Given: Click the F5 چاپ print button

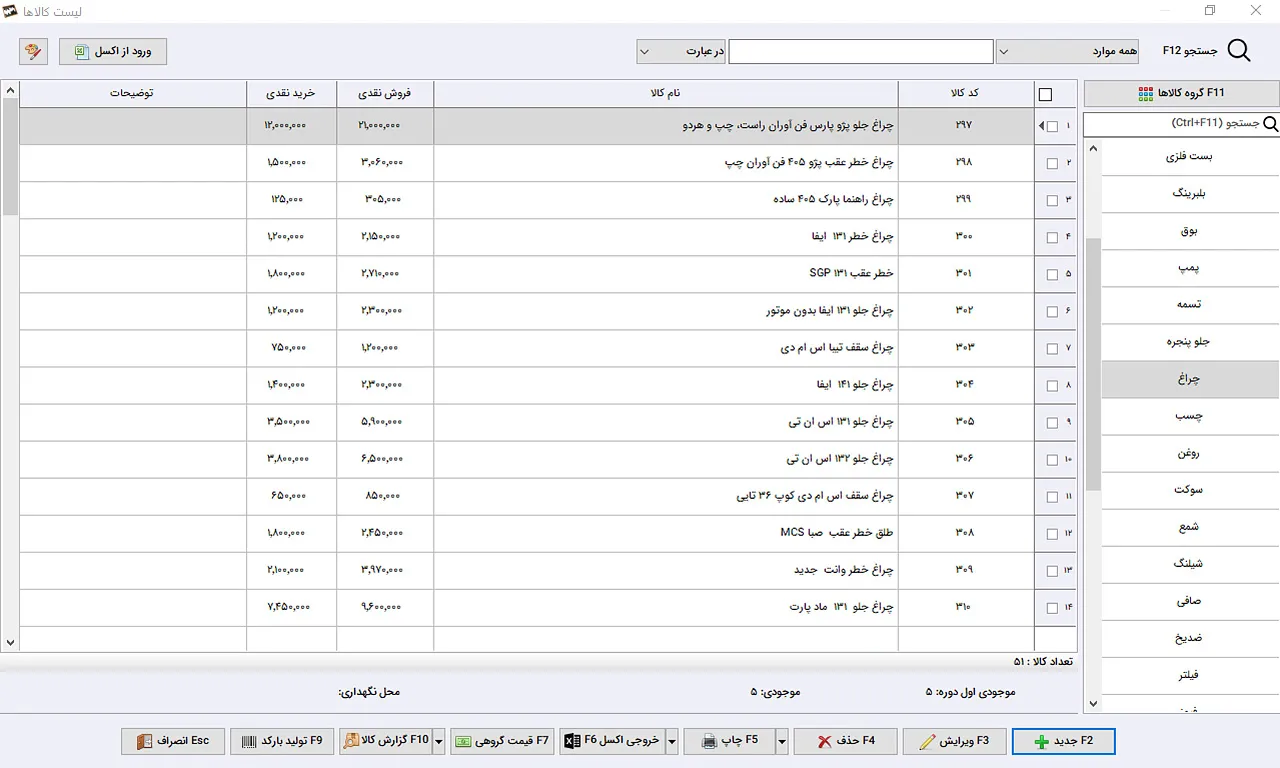Looking at the screenshot, I should coord(729,741).
